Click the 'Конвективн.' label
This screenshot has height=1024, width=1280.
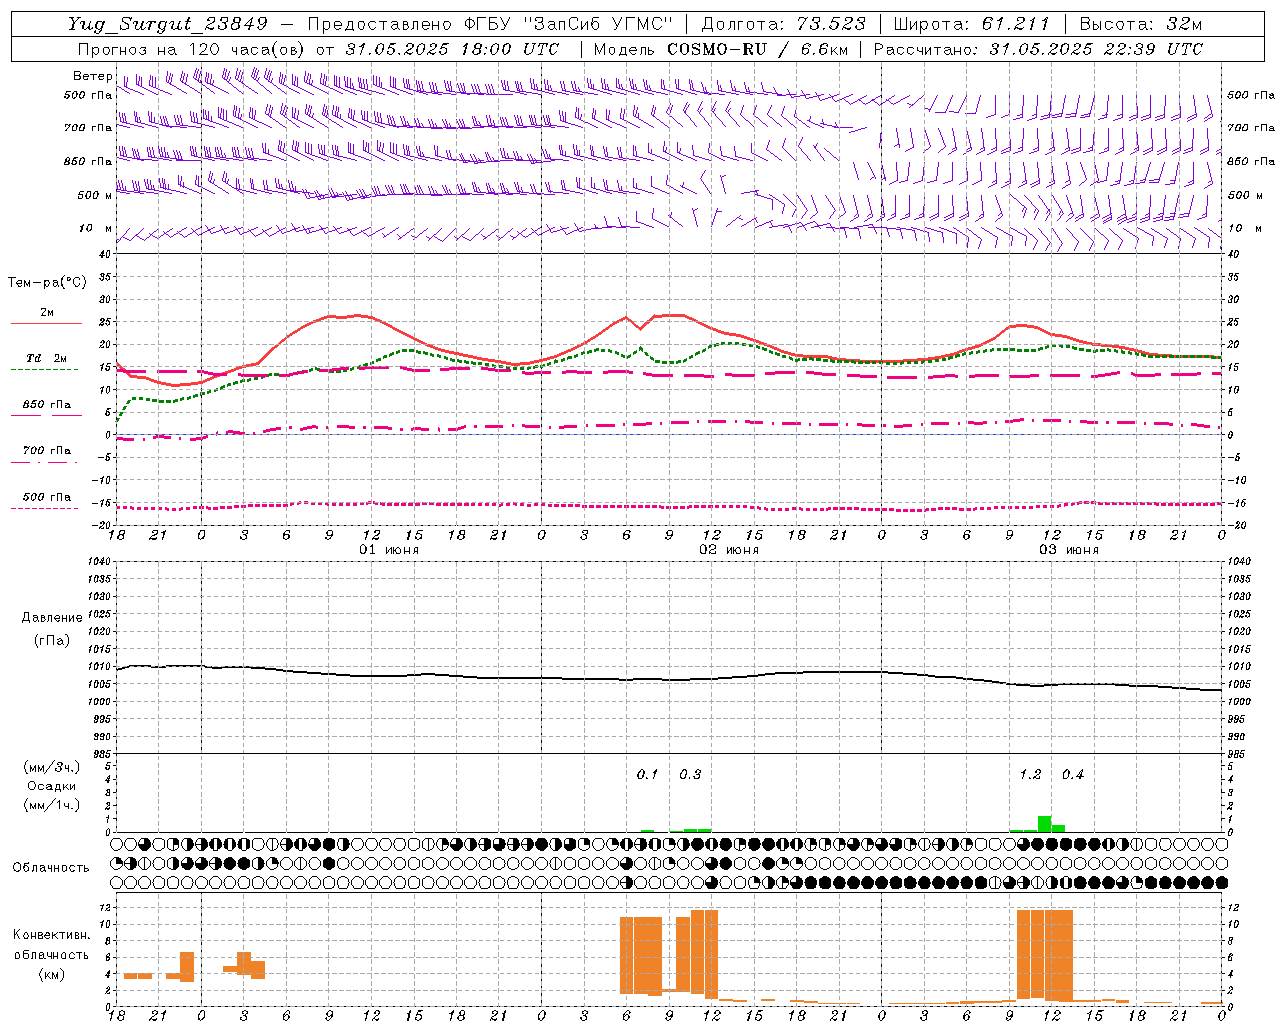[x=51, y=935]
